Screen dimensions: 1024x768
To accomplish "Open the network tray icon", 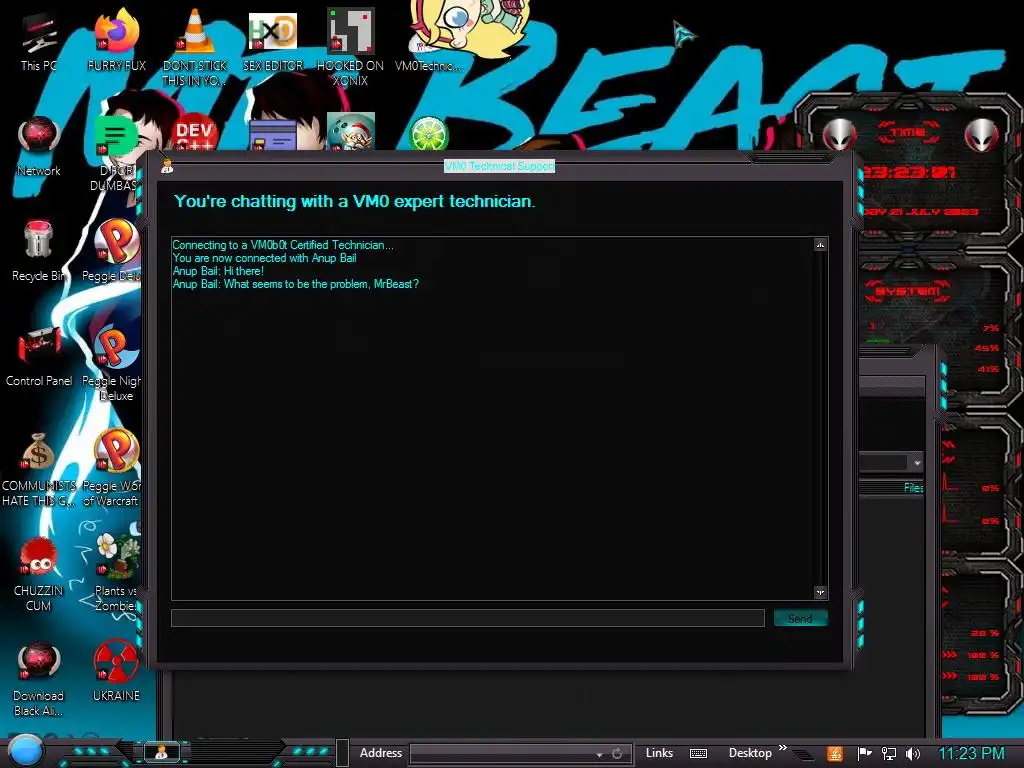I will [x=889, y=754].
